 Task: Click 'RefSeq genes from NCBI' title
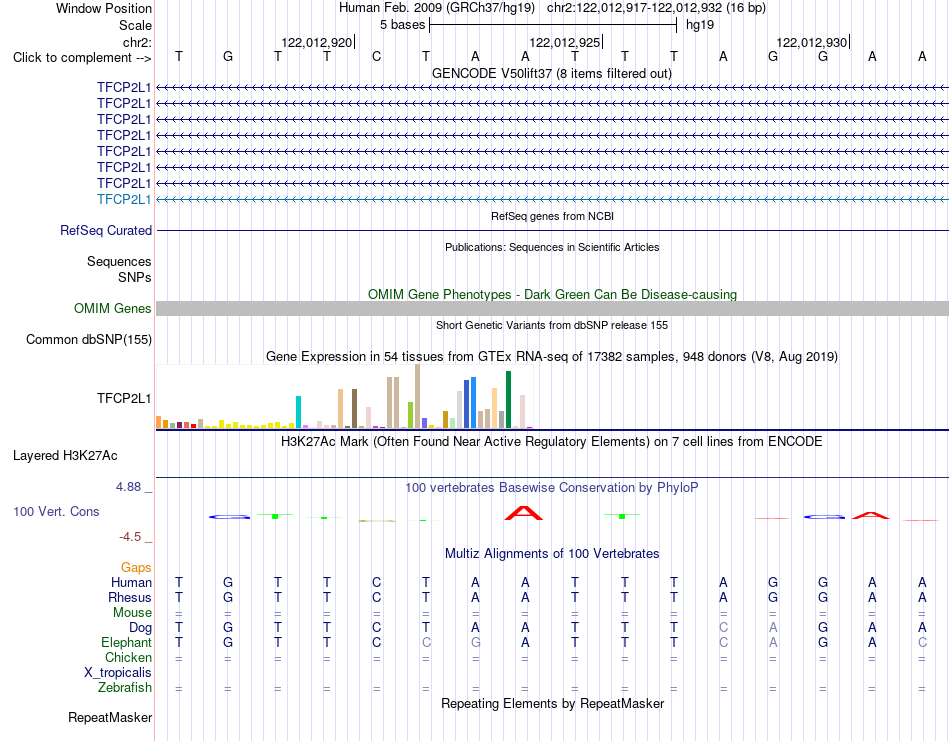click(x=552, y=216)
